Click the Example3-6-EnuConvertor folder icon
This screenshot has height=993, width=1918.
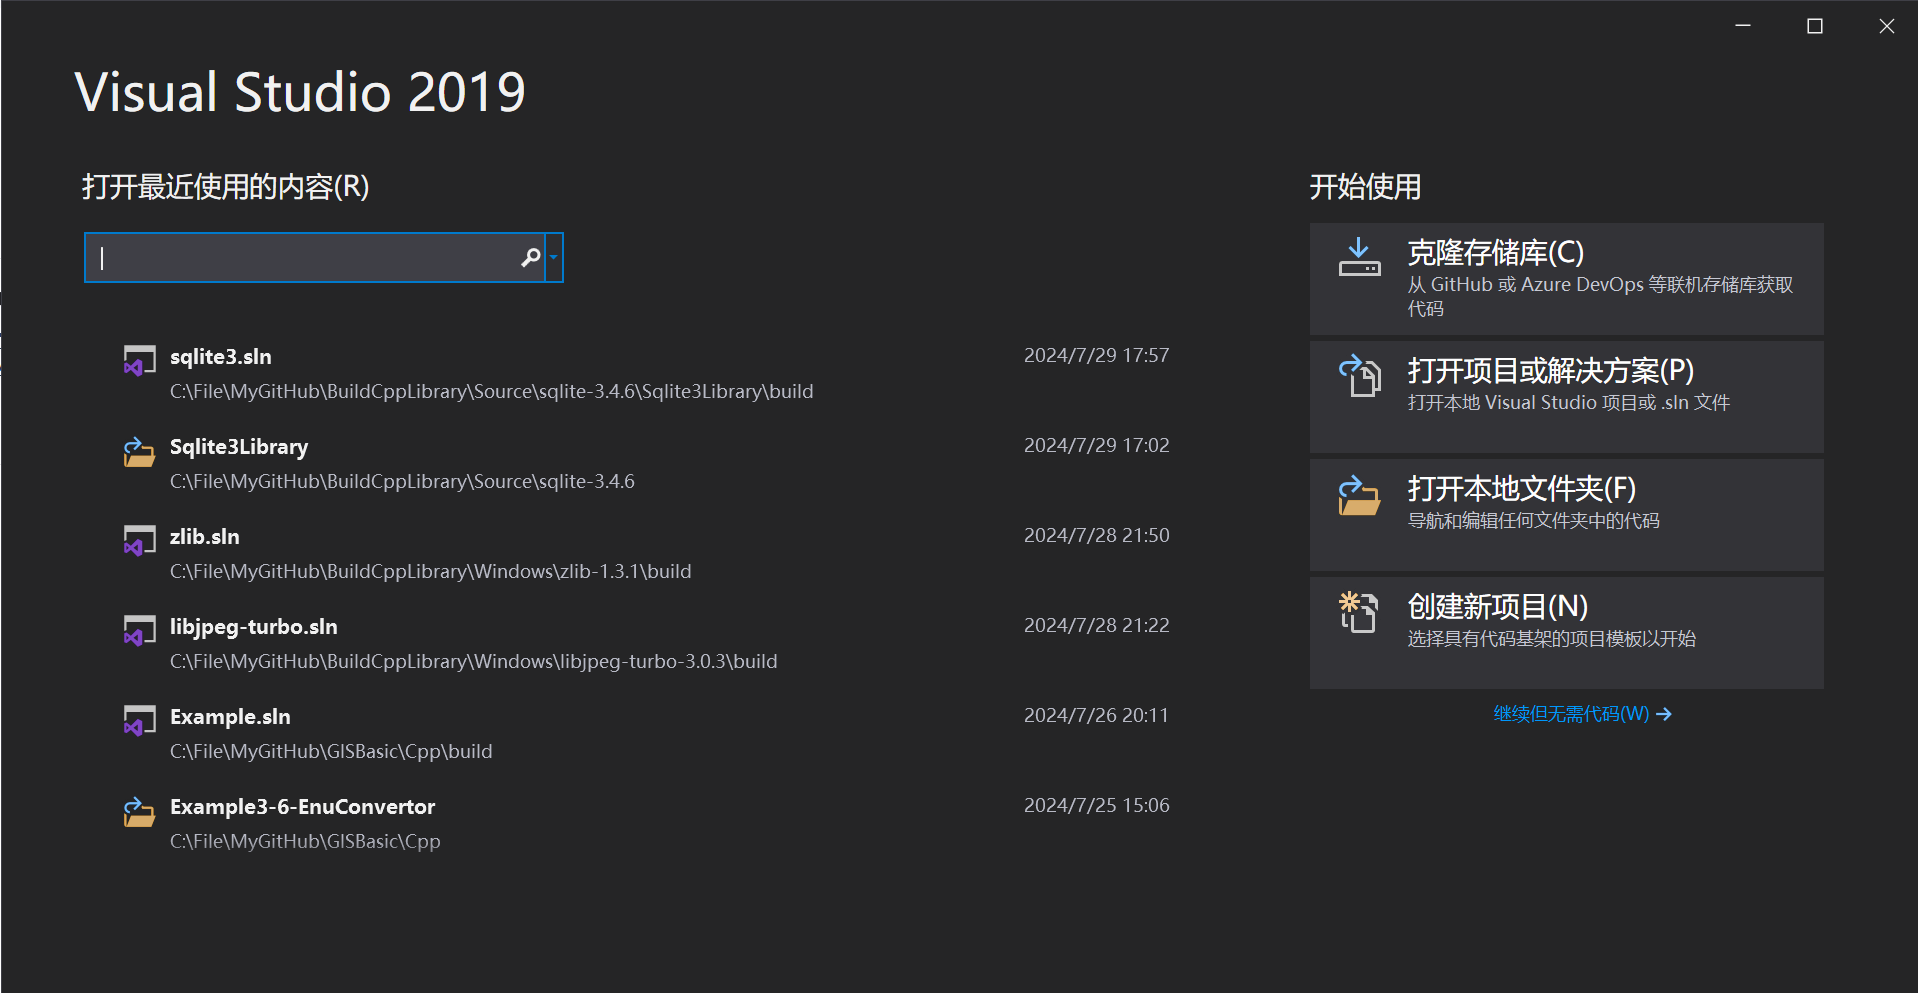(139, 810)
